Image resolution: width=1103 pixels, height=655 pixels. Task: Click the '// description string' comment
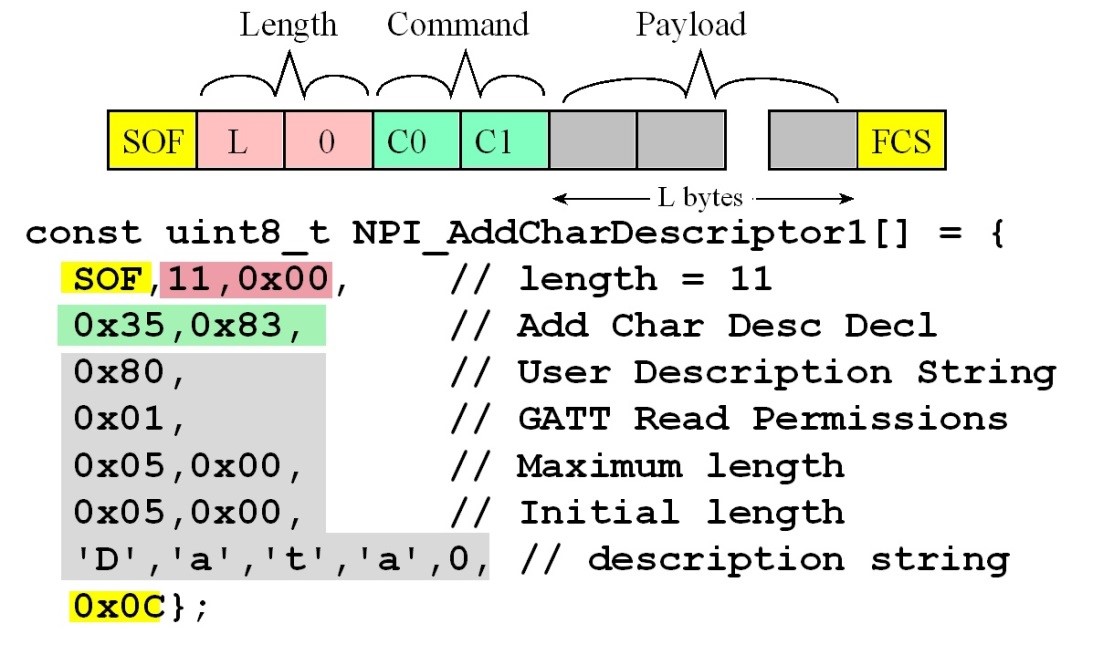tap(765, 560)
